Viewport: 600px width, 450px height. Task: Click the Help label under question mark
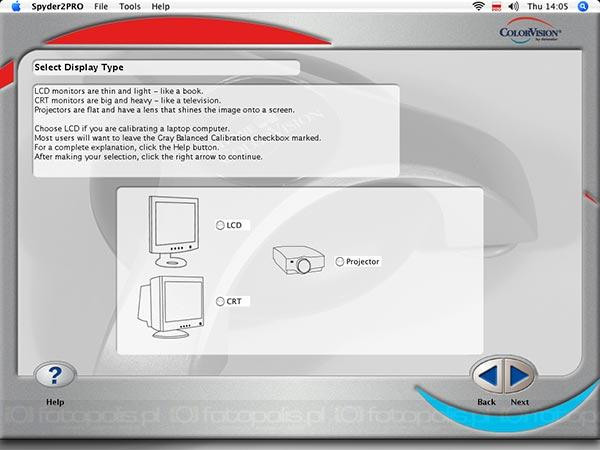pos(55,402)
